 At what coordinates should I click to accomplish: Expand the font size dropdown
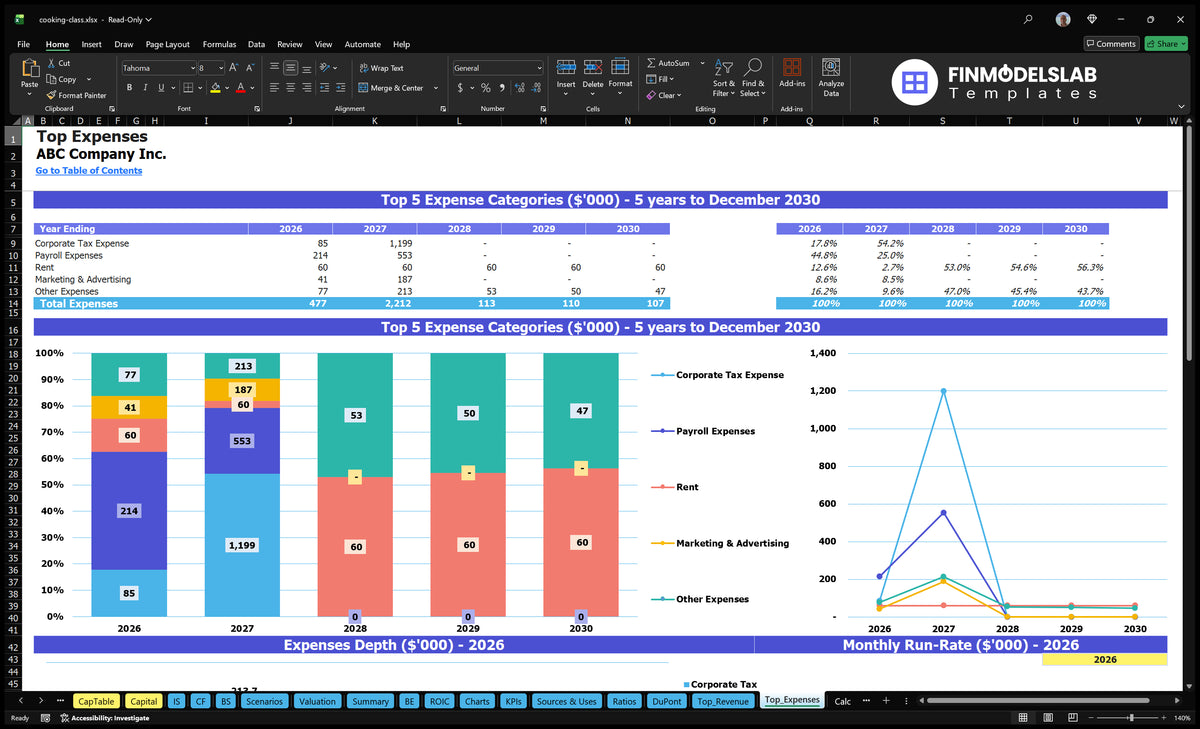tap(219, 68)
